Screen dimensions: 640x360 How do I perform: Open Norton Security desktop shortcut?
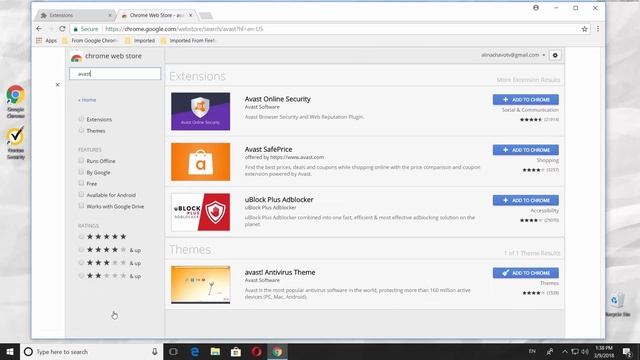tap(16, 143)
